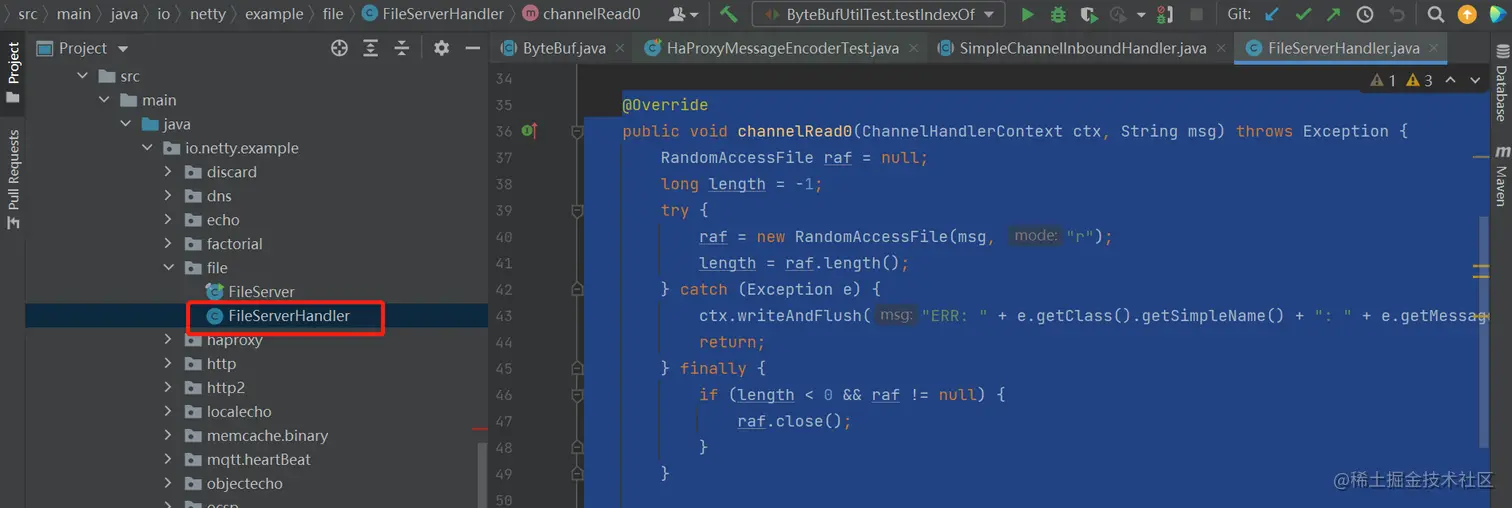Click the Build project hammer icon

729,14
